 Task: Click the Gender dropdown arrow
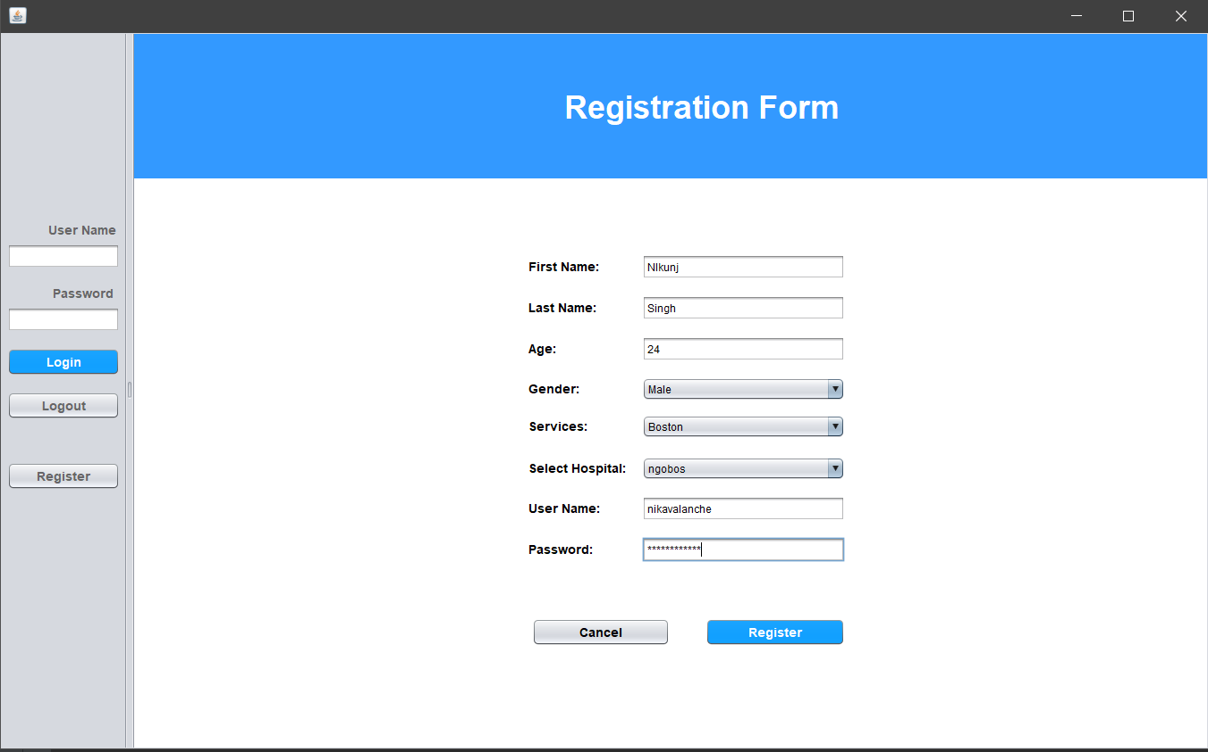[835, 389]
